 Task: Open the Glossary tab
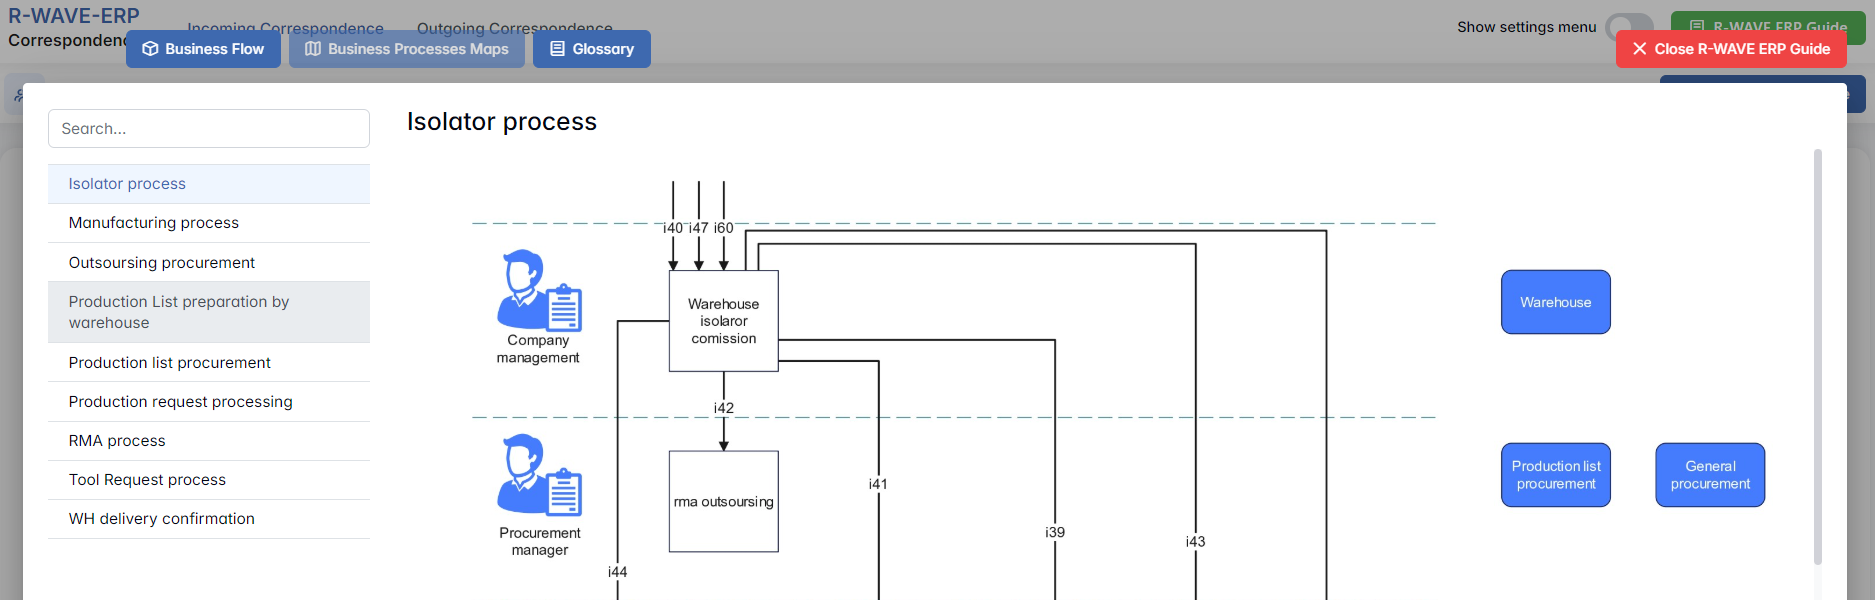click(x=592, y=49)
